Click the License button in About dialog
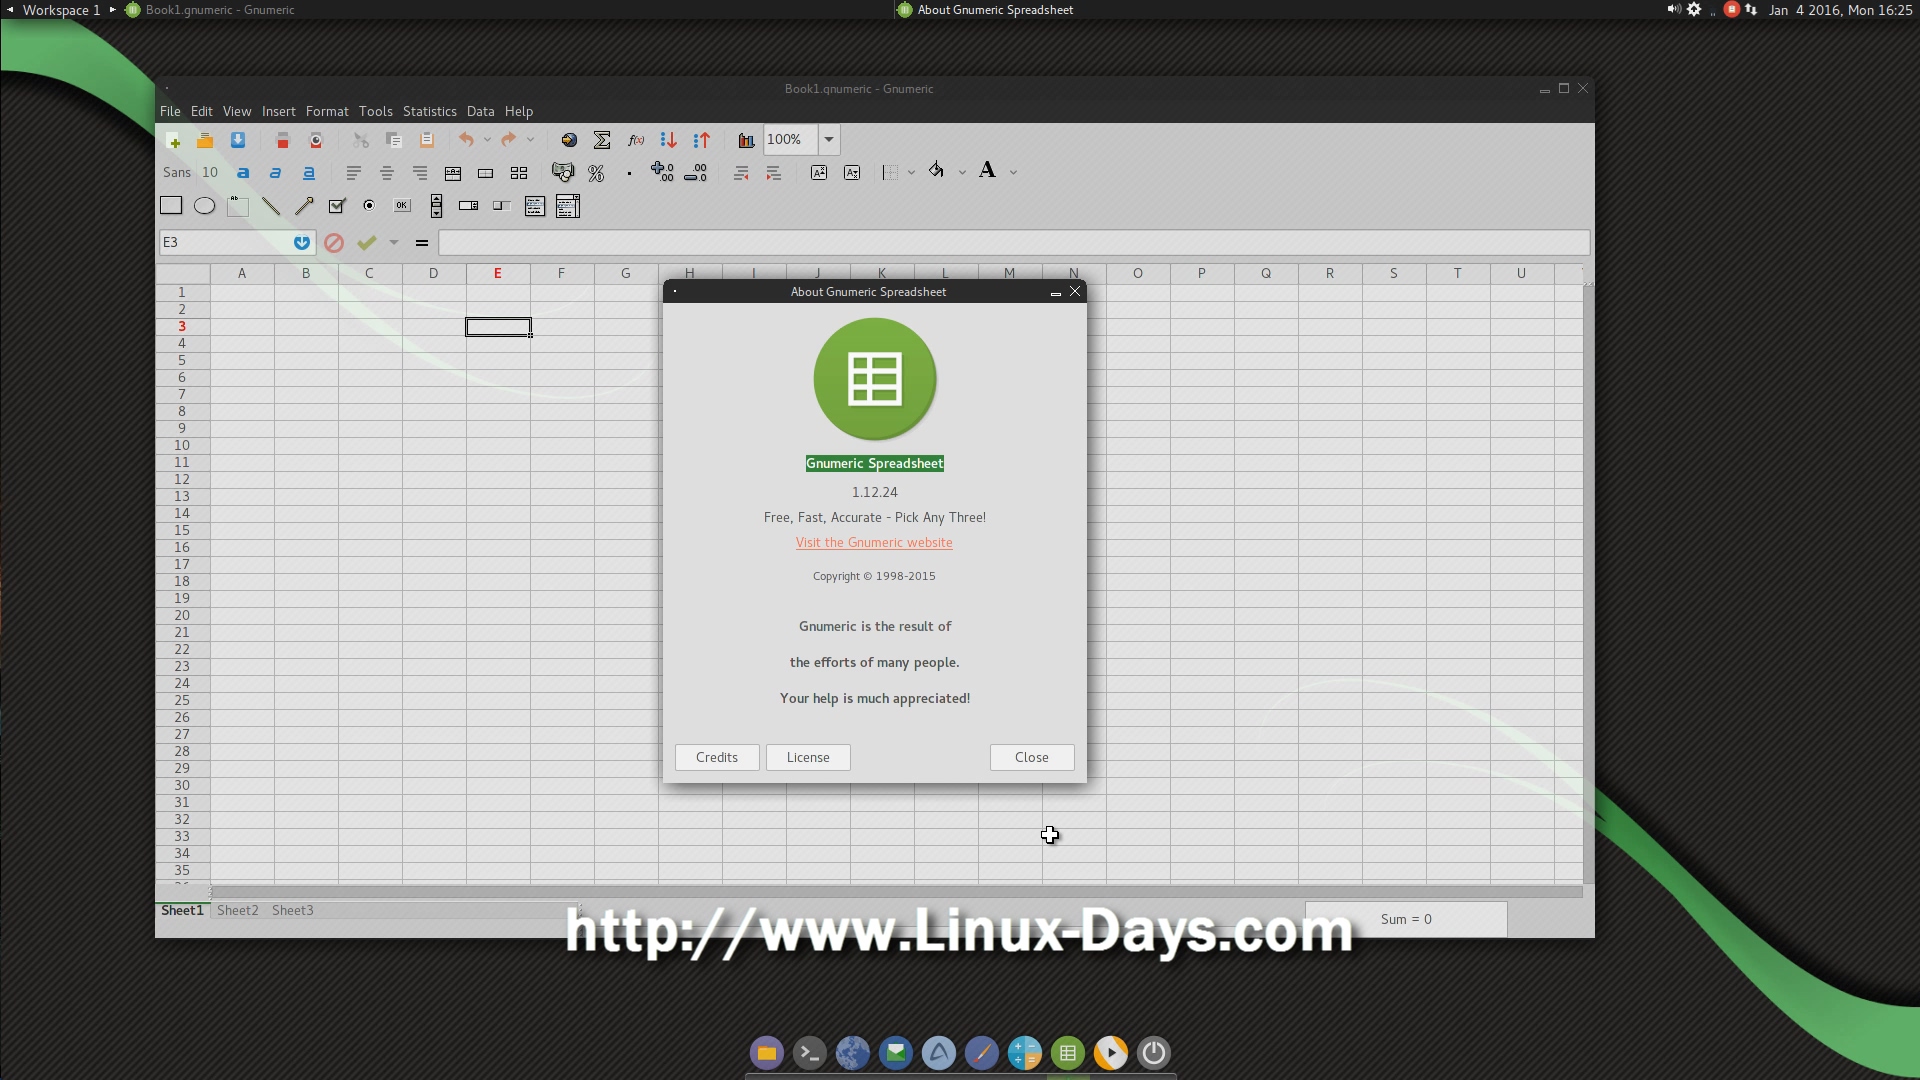The width and height of the screenshot is (1920, 1080). point(808,757)
